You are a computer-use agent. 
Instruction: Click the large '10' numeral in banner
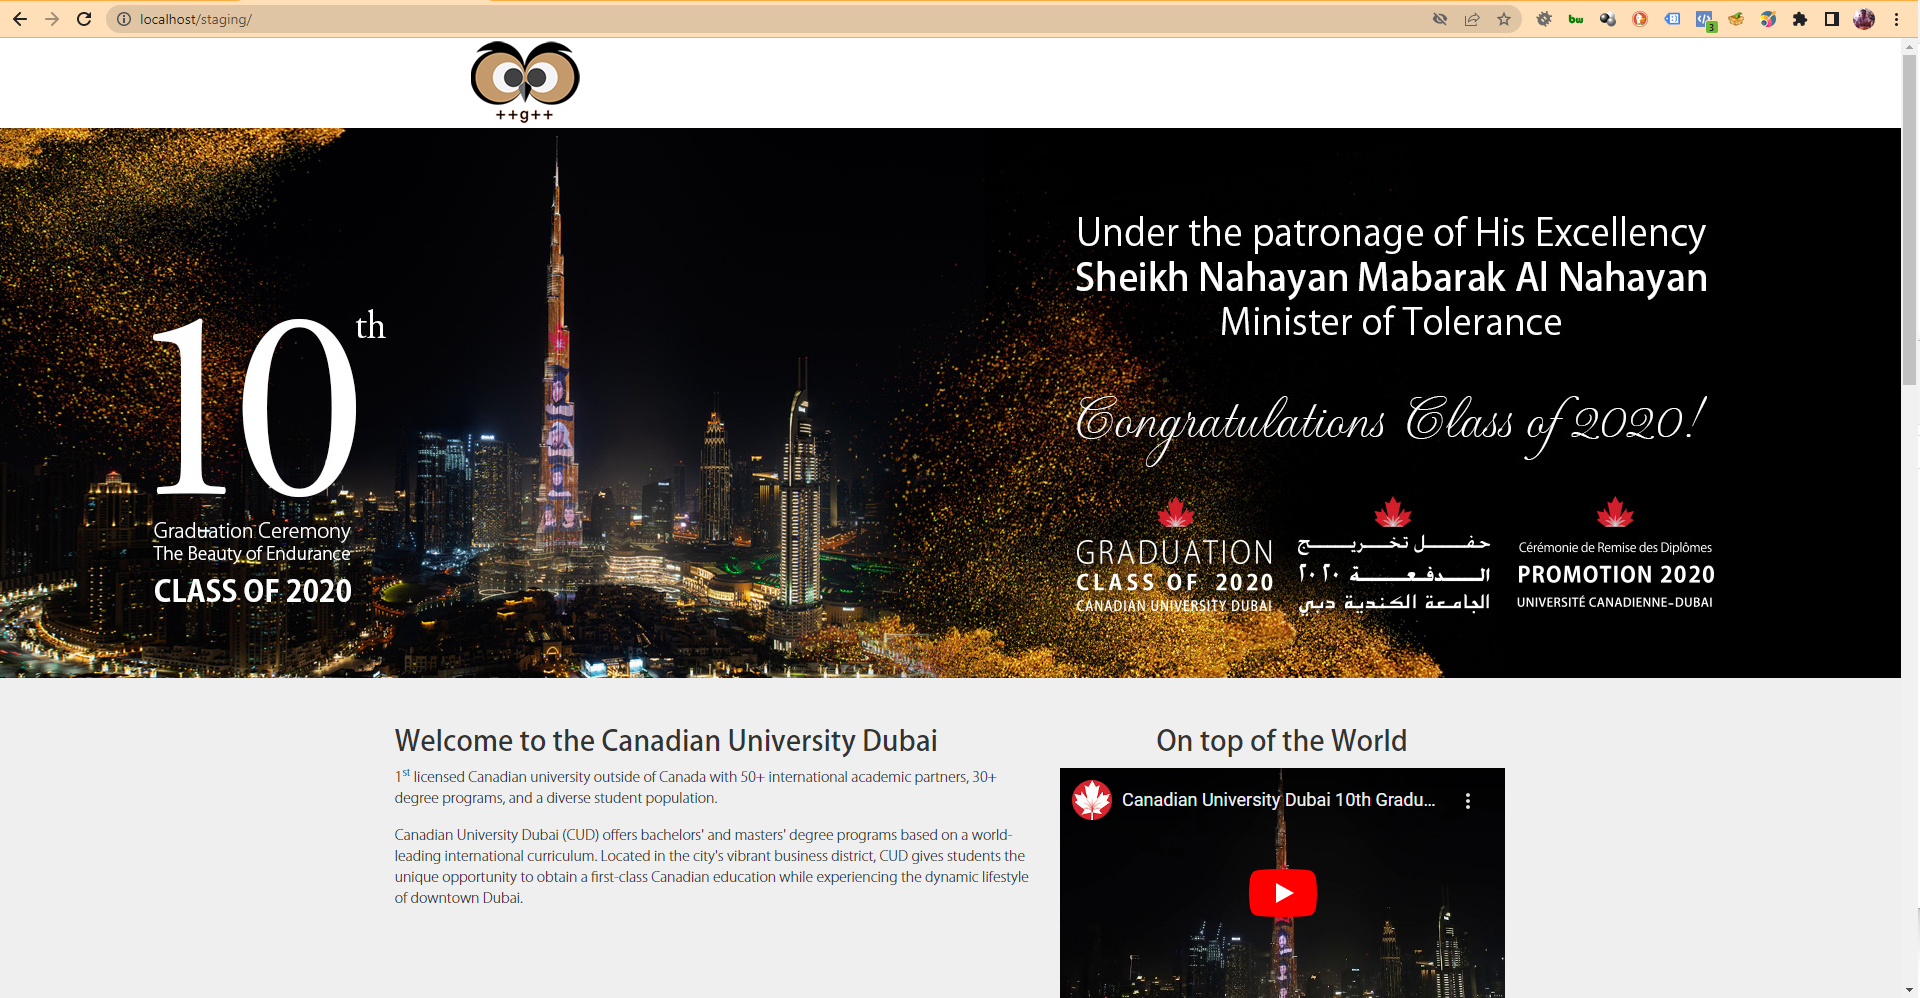256,407
